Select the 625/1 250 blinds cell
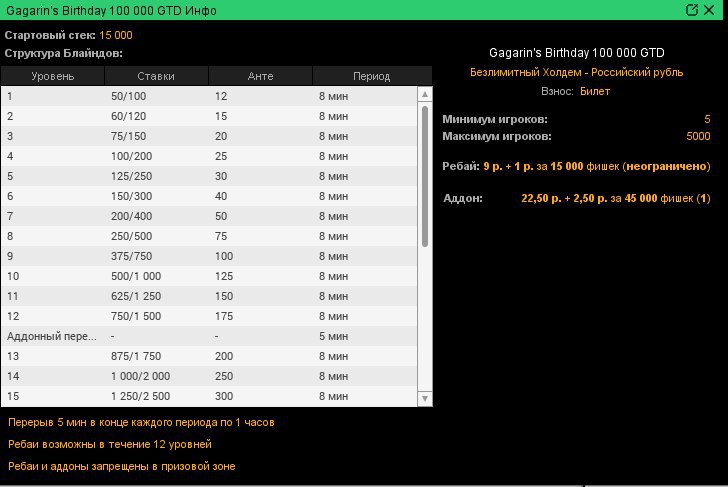Image resolution: width=728 pixels, height=487 pixels. pos(136,296)
